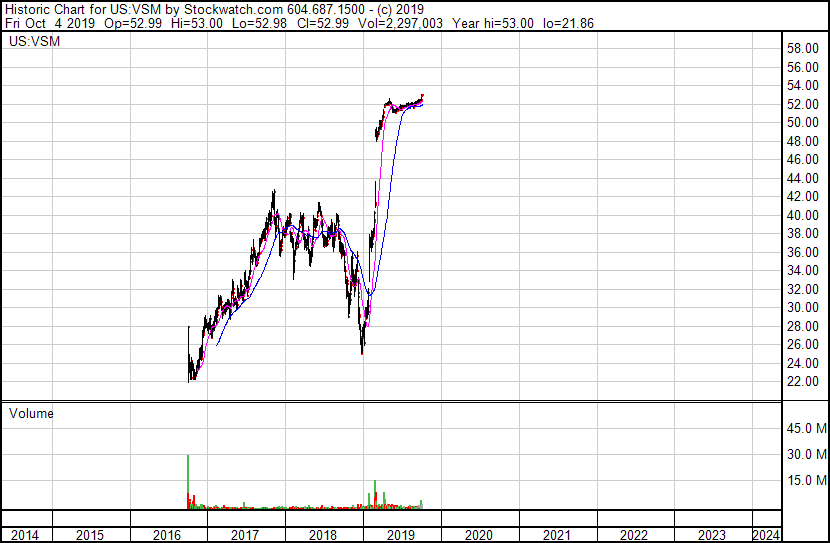Select the 2019 year on the time axis
The width and height of the screenshot is (830, 543).
(401, 535)
